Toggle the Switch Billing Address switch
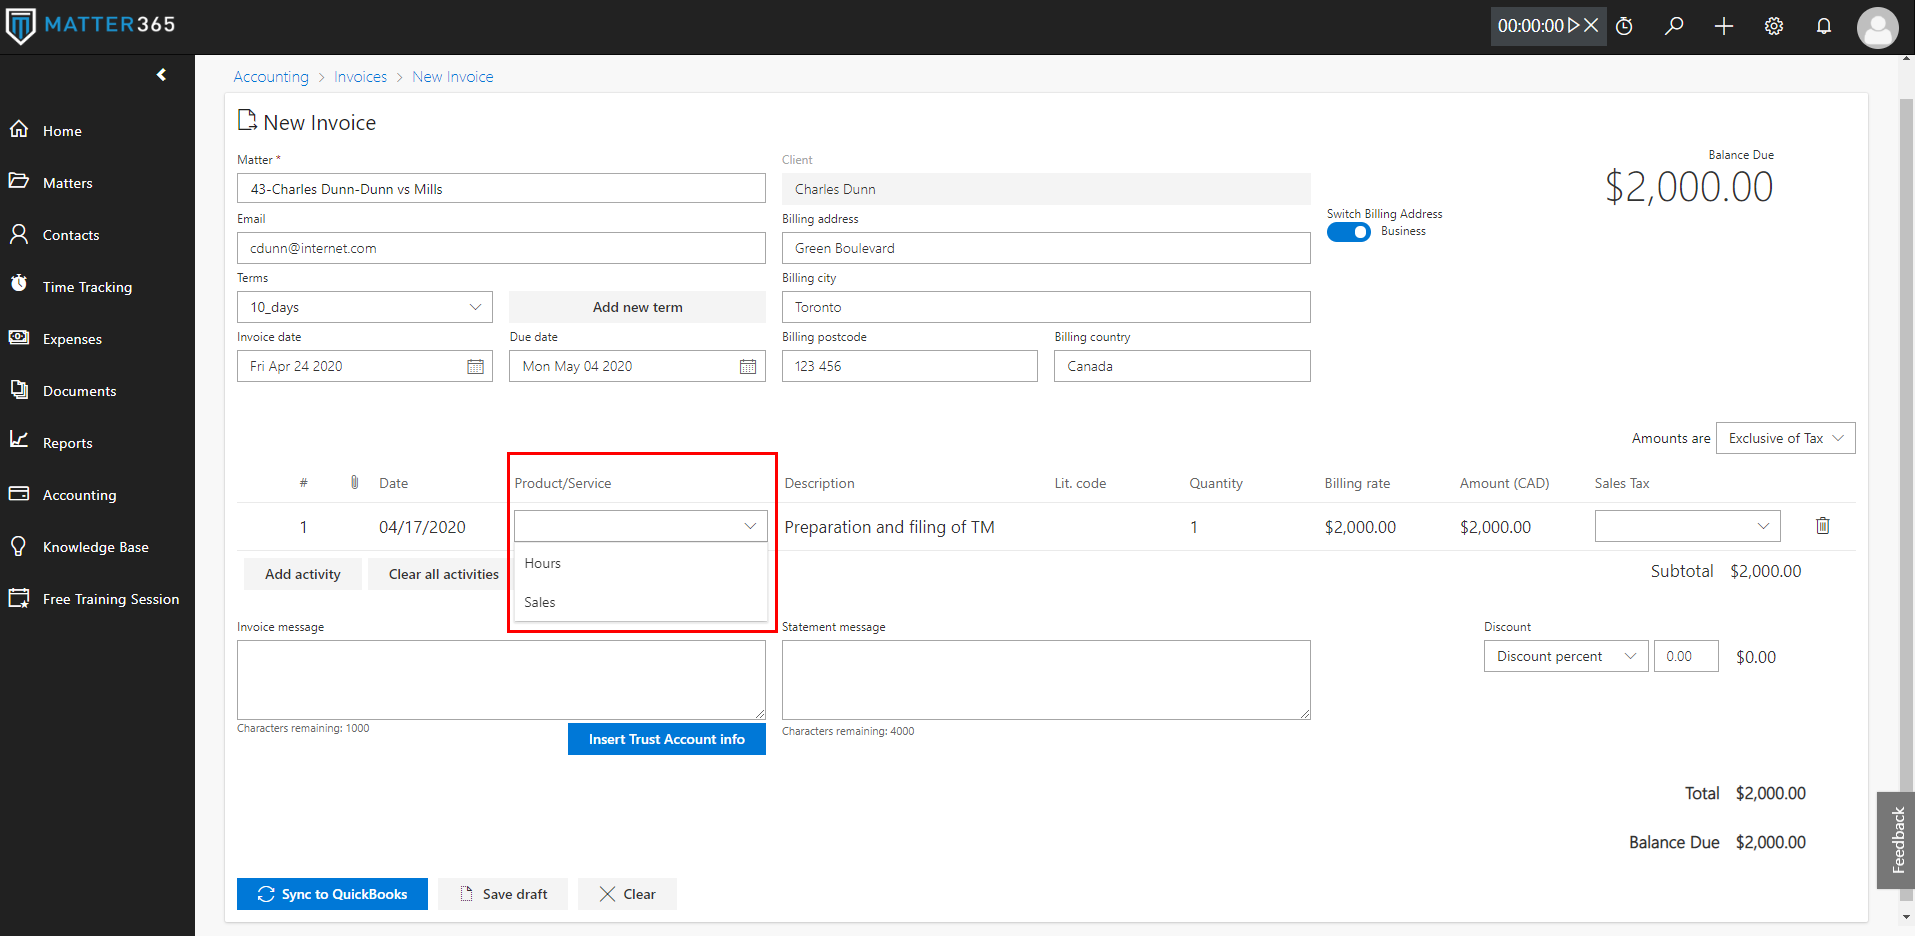This screenshot has width=1915, height=936. pos(1348,232)
